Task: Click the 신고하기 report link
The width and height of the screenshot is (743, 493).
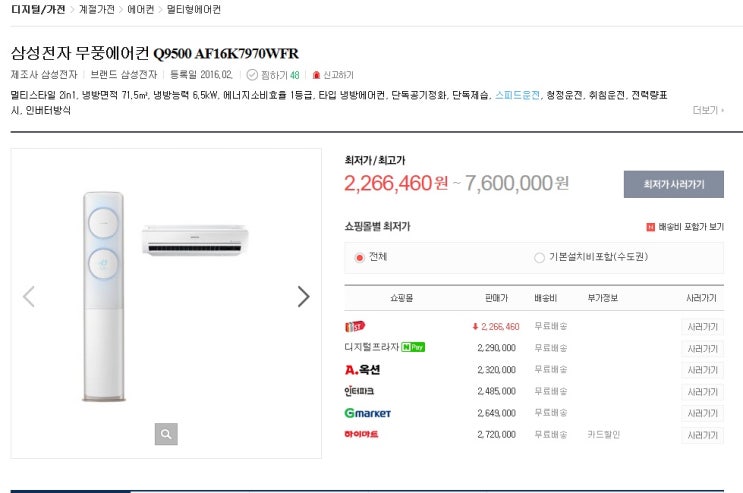Action: pos(338,75)
